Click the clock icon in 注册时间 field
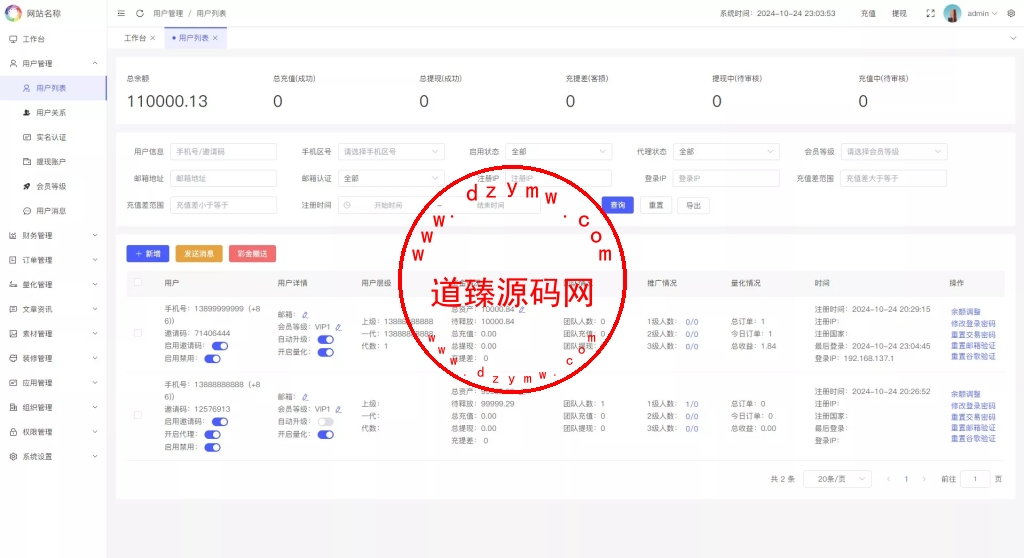 [347, 205]
